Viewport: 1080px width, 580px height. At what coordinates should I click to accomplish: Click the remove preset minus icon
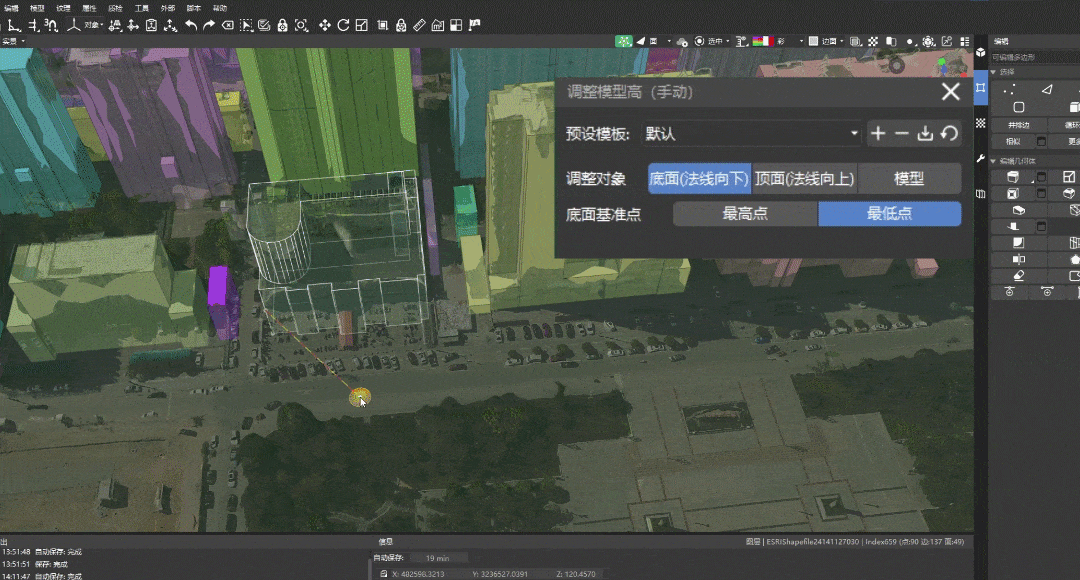pos(901,133)
